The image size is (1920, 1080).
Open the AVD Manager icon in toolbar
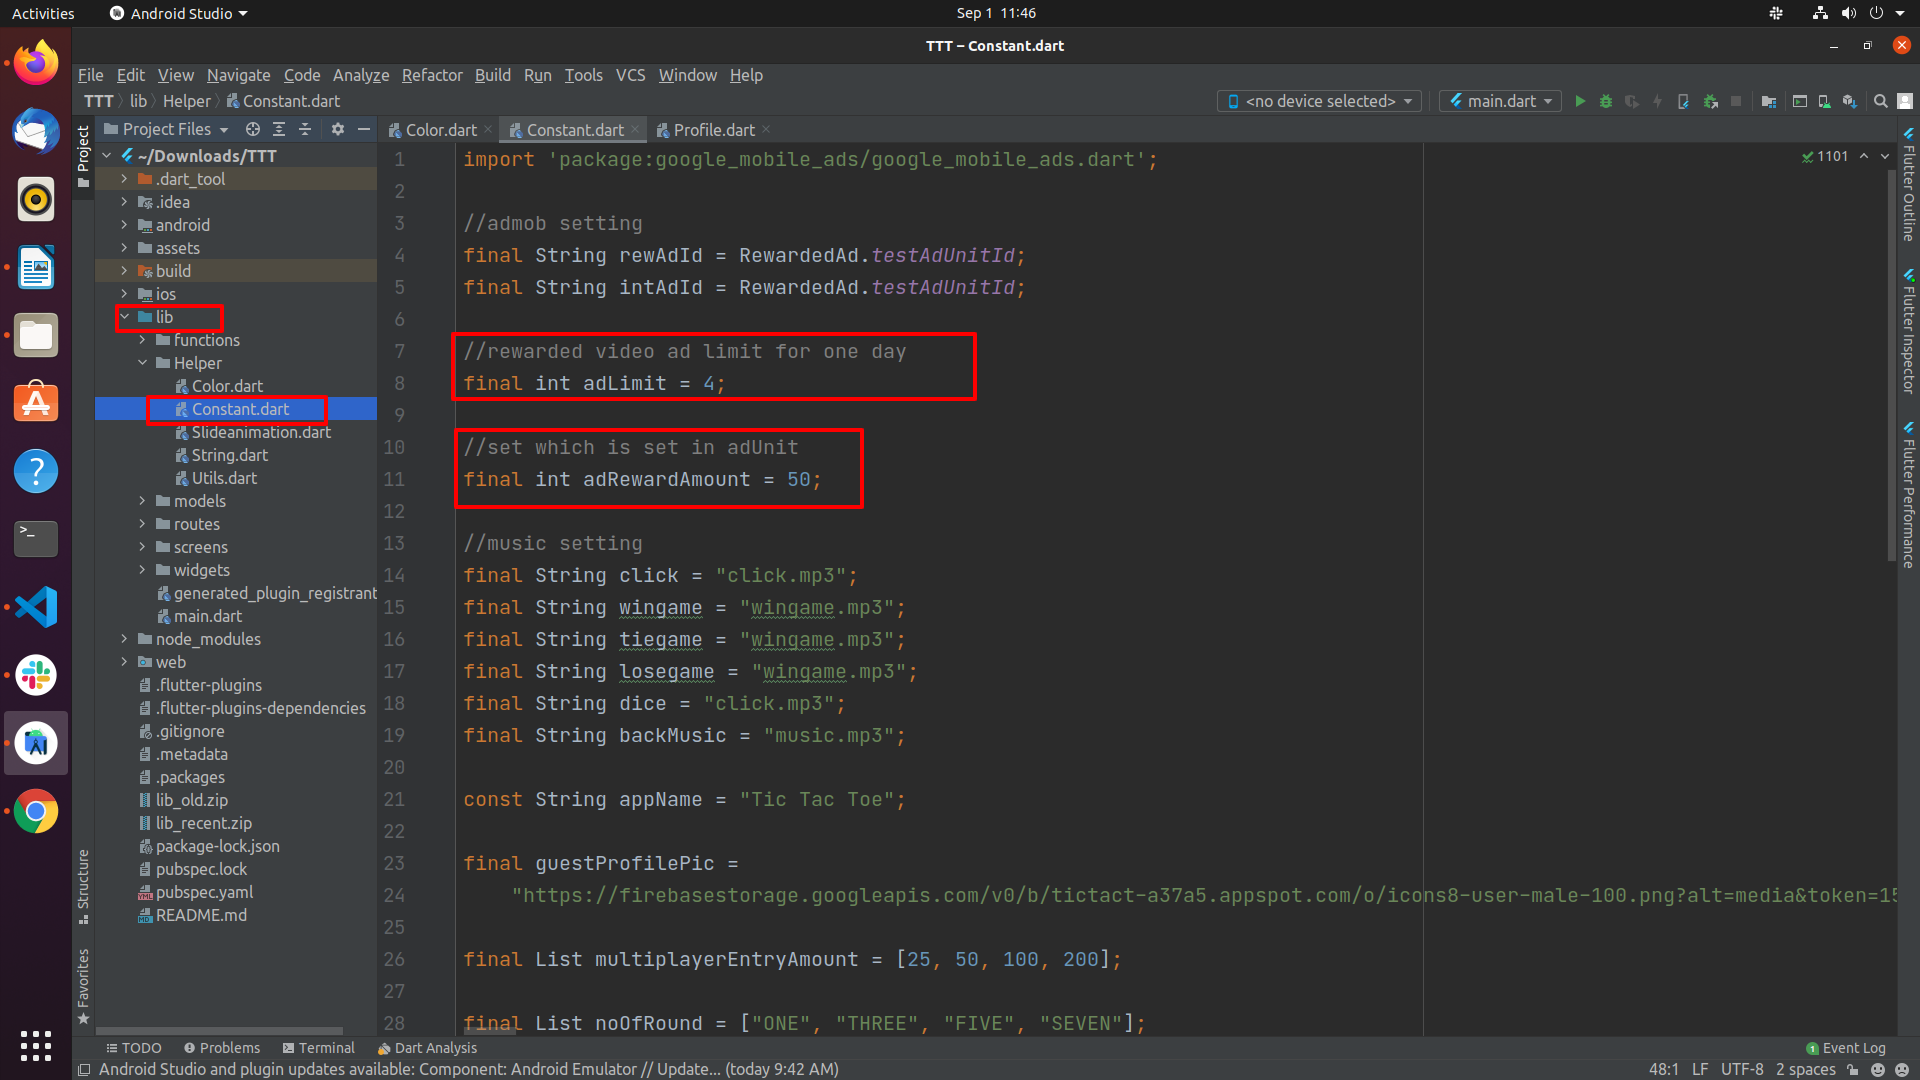pyautogui.click(x=1824, y=101)
